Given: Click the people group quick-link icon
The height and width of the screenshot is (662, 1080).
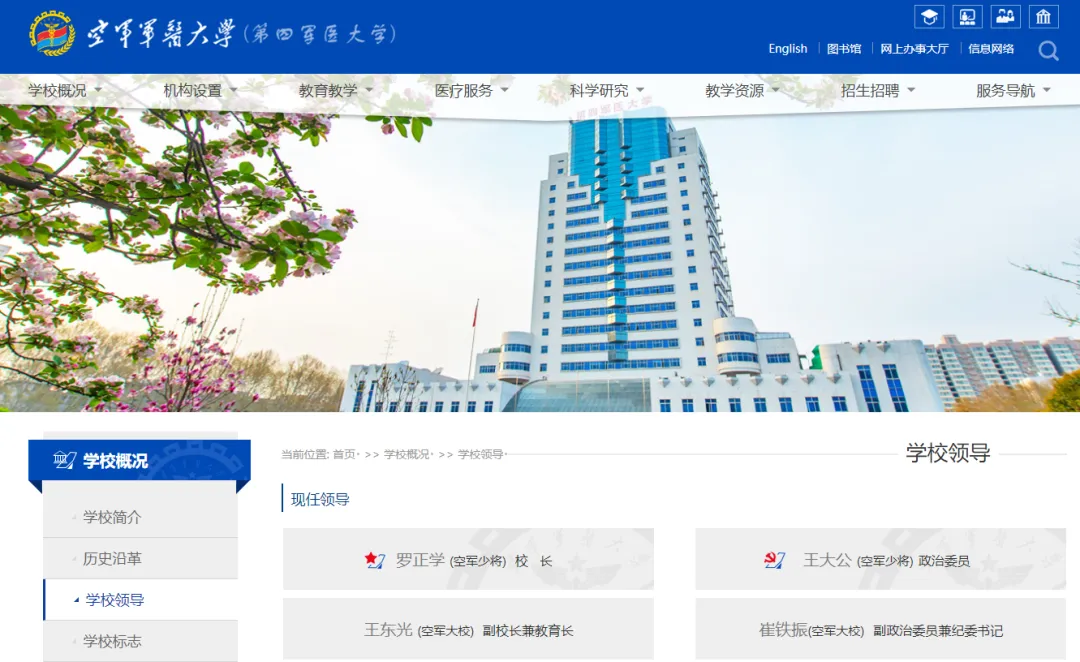Looking at the screenshot, I should click(1005, 16).
